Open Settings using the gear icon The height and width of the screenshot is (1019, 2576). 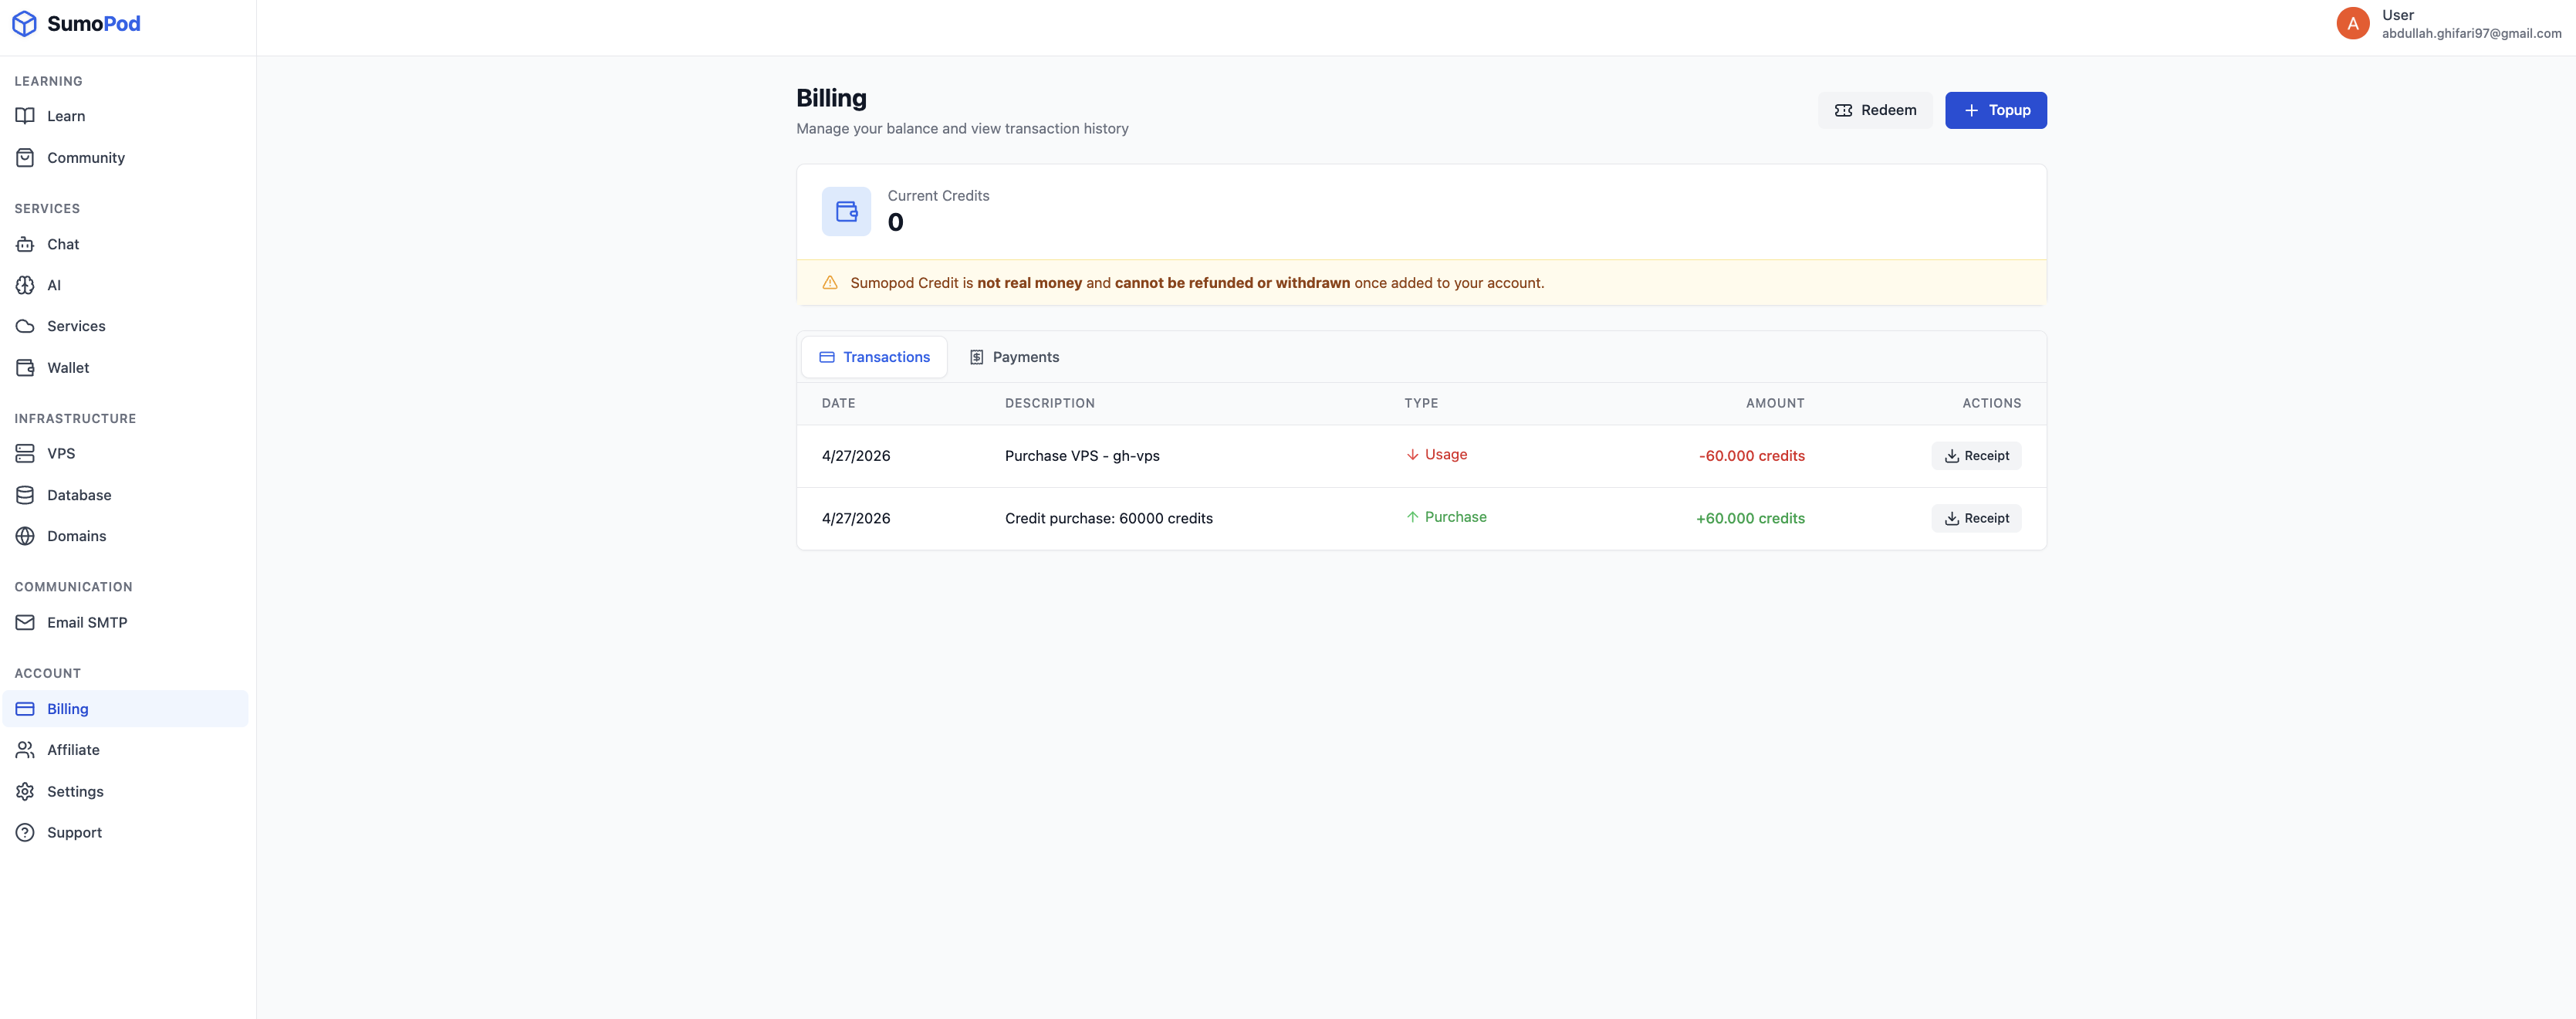click(25, 791)
